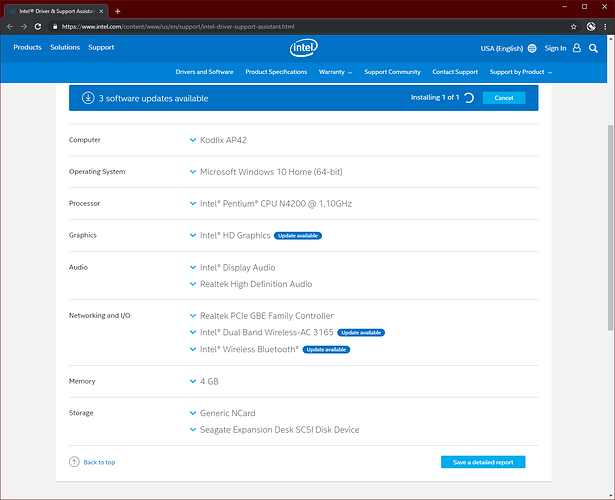Click the site search magnifier icon
Screen dimensions: 615x500
(596, 48)
